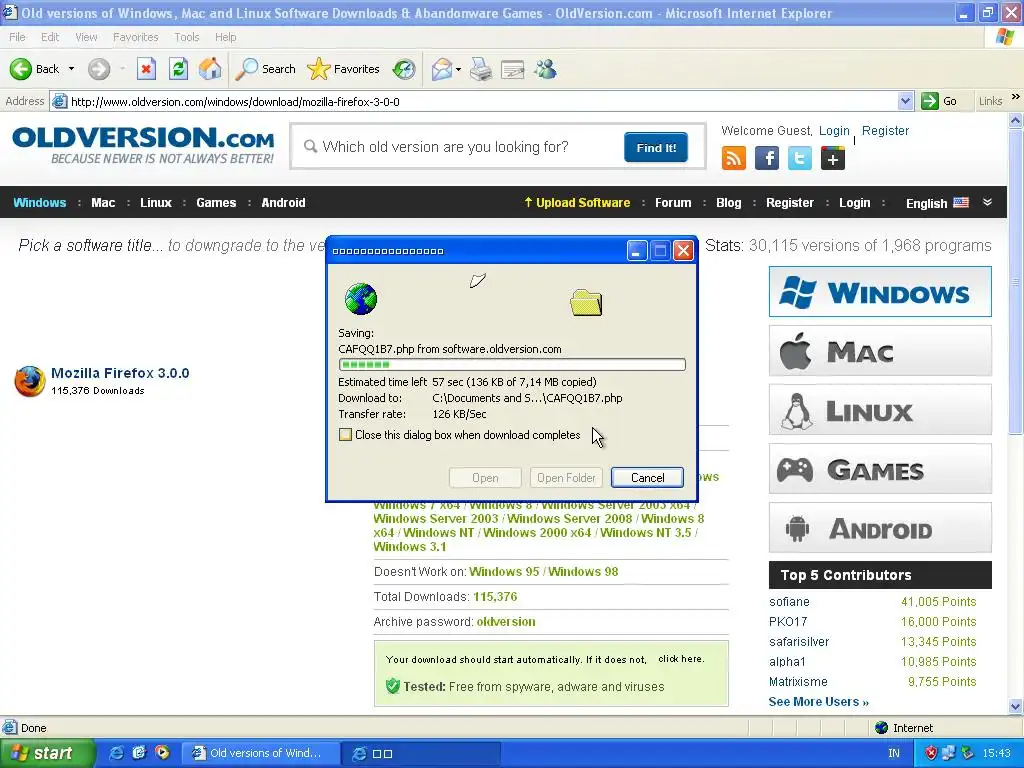The width and height of the screenshot is (1024, 768).
Task: Click the Mozilla Firefox logo icon
Action: click(30, 381)
